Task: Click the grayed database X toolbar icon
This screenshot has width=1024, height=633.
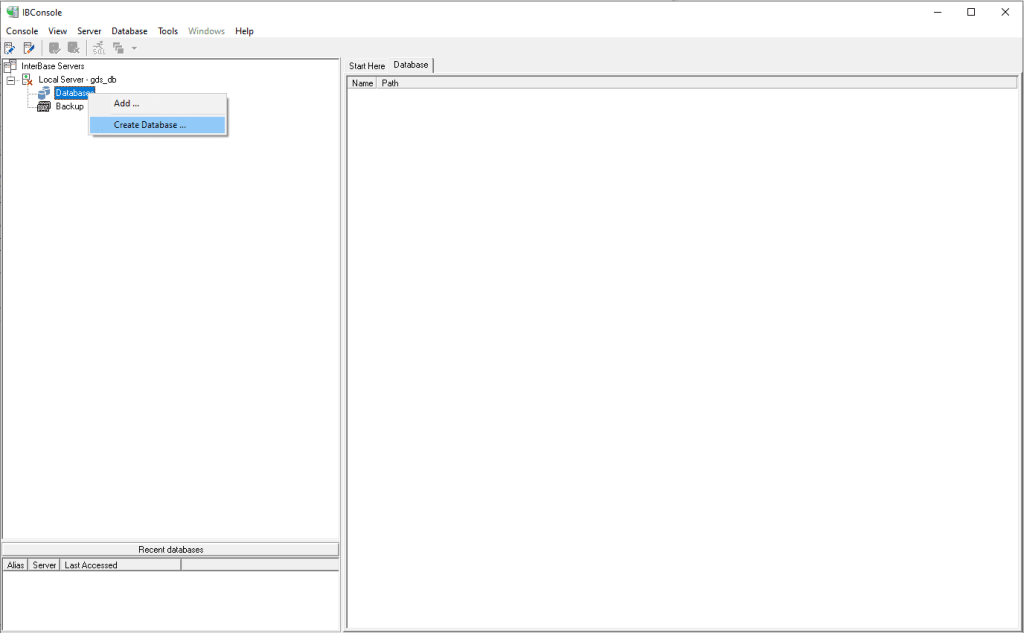Action: click(73, 48)
